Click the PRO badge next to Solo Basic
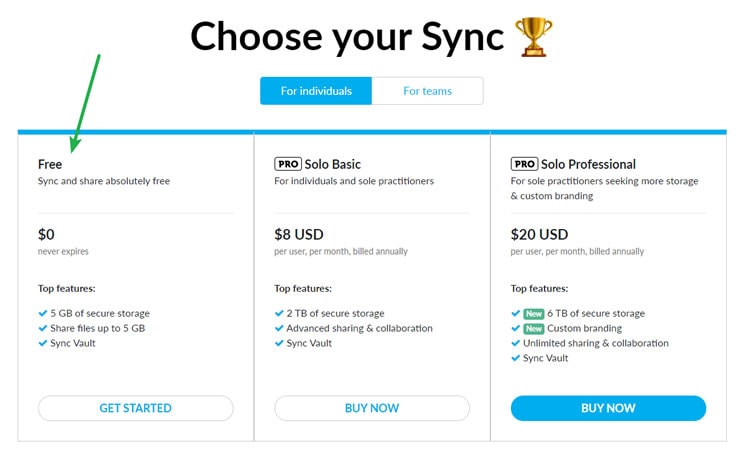Screen dimensions: 750x450 click(x=288, y=164)
